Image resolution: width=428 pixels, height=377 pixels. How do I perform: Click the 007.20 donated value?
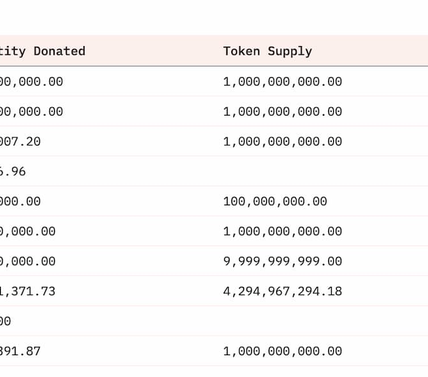20,141
